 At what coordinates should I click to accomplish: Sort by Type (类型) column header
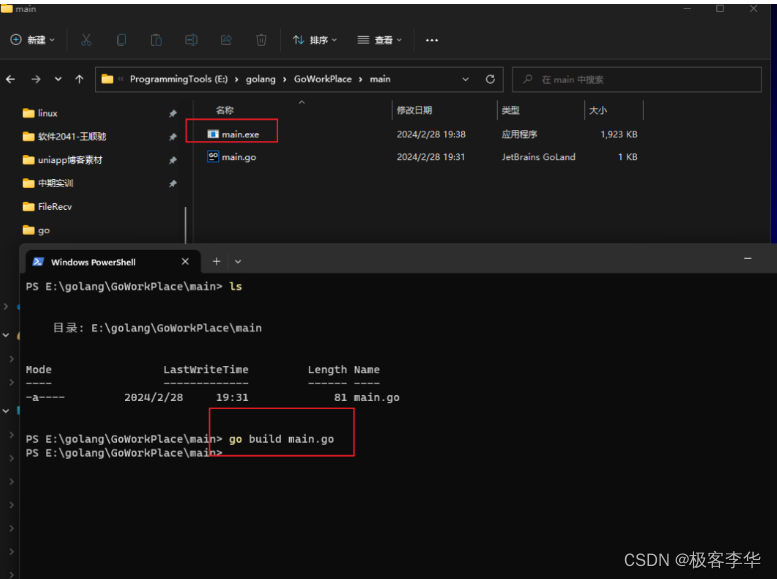coord(510,110)
